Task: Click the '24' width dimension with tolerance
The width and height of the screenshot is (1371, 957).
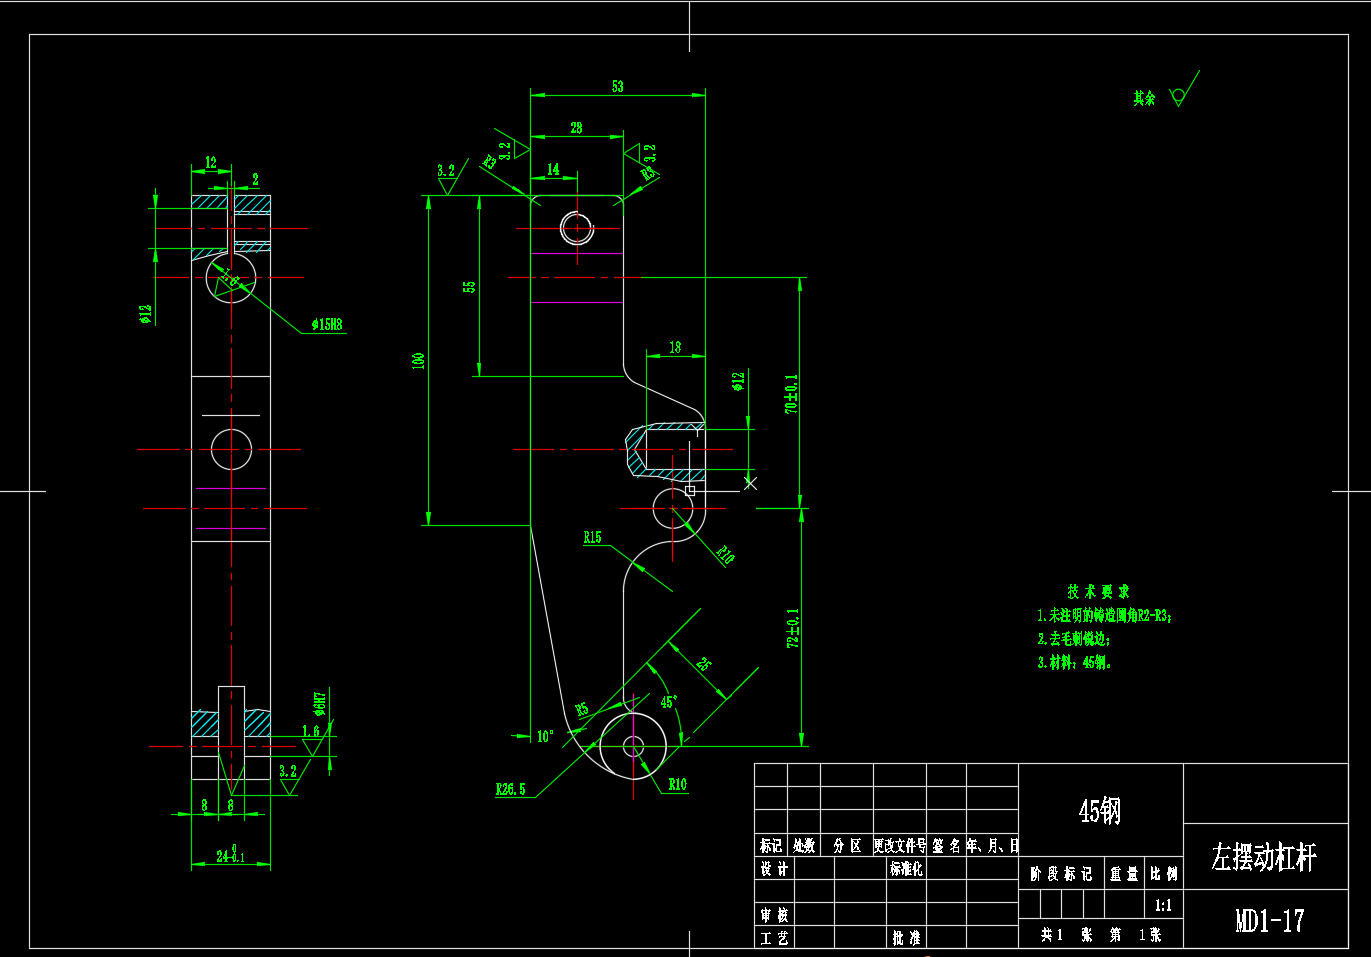Action: click(x=231, y=856)
